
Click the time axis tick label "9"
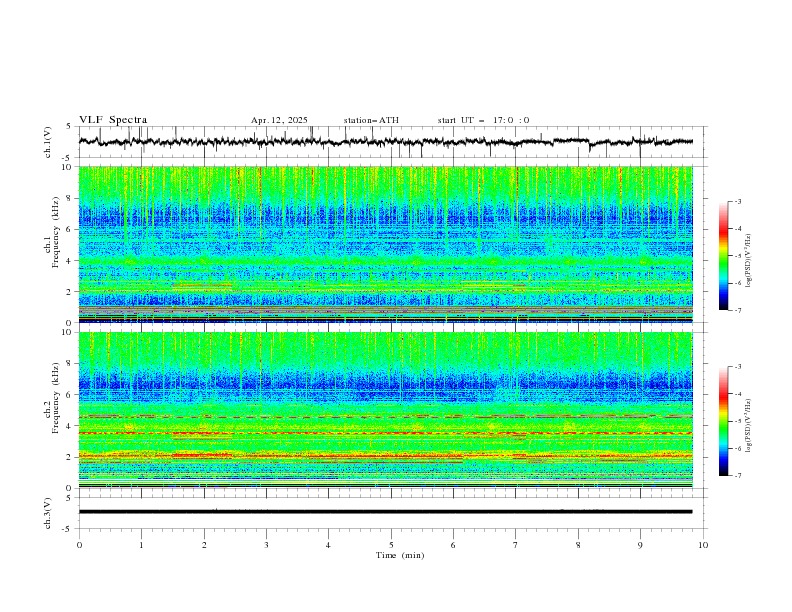point(640,545)
